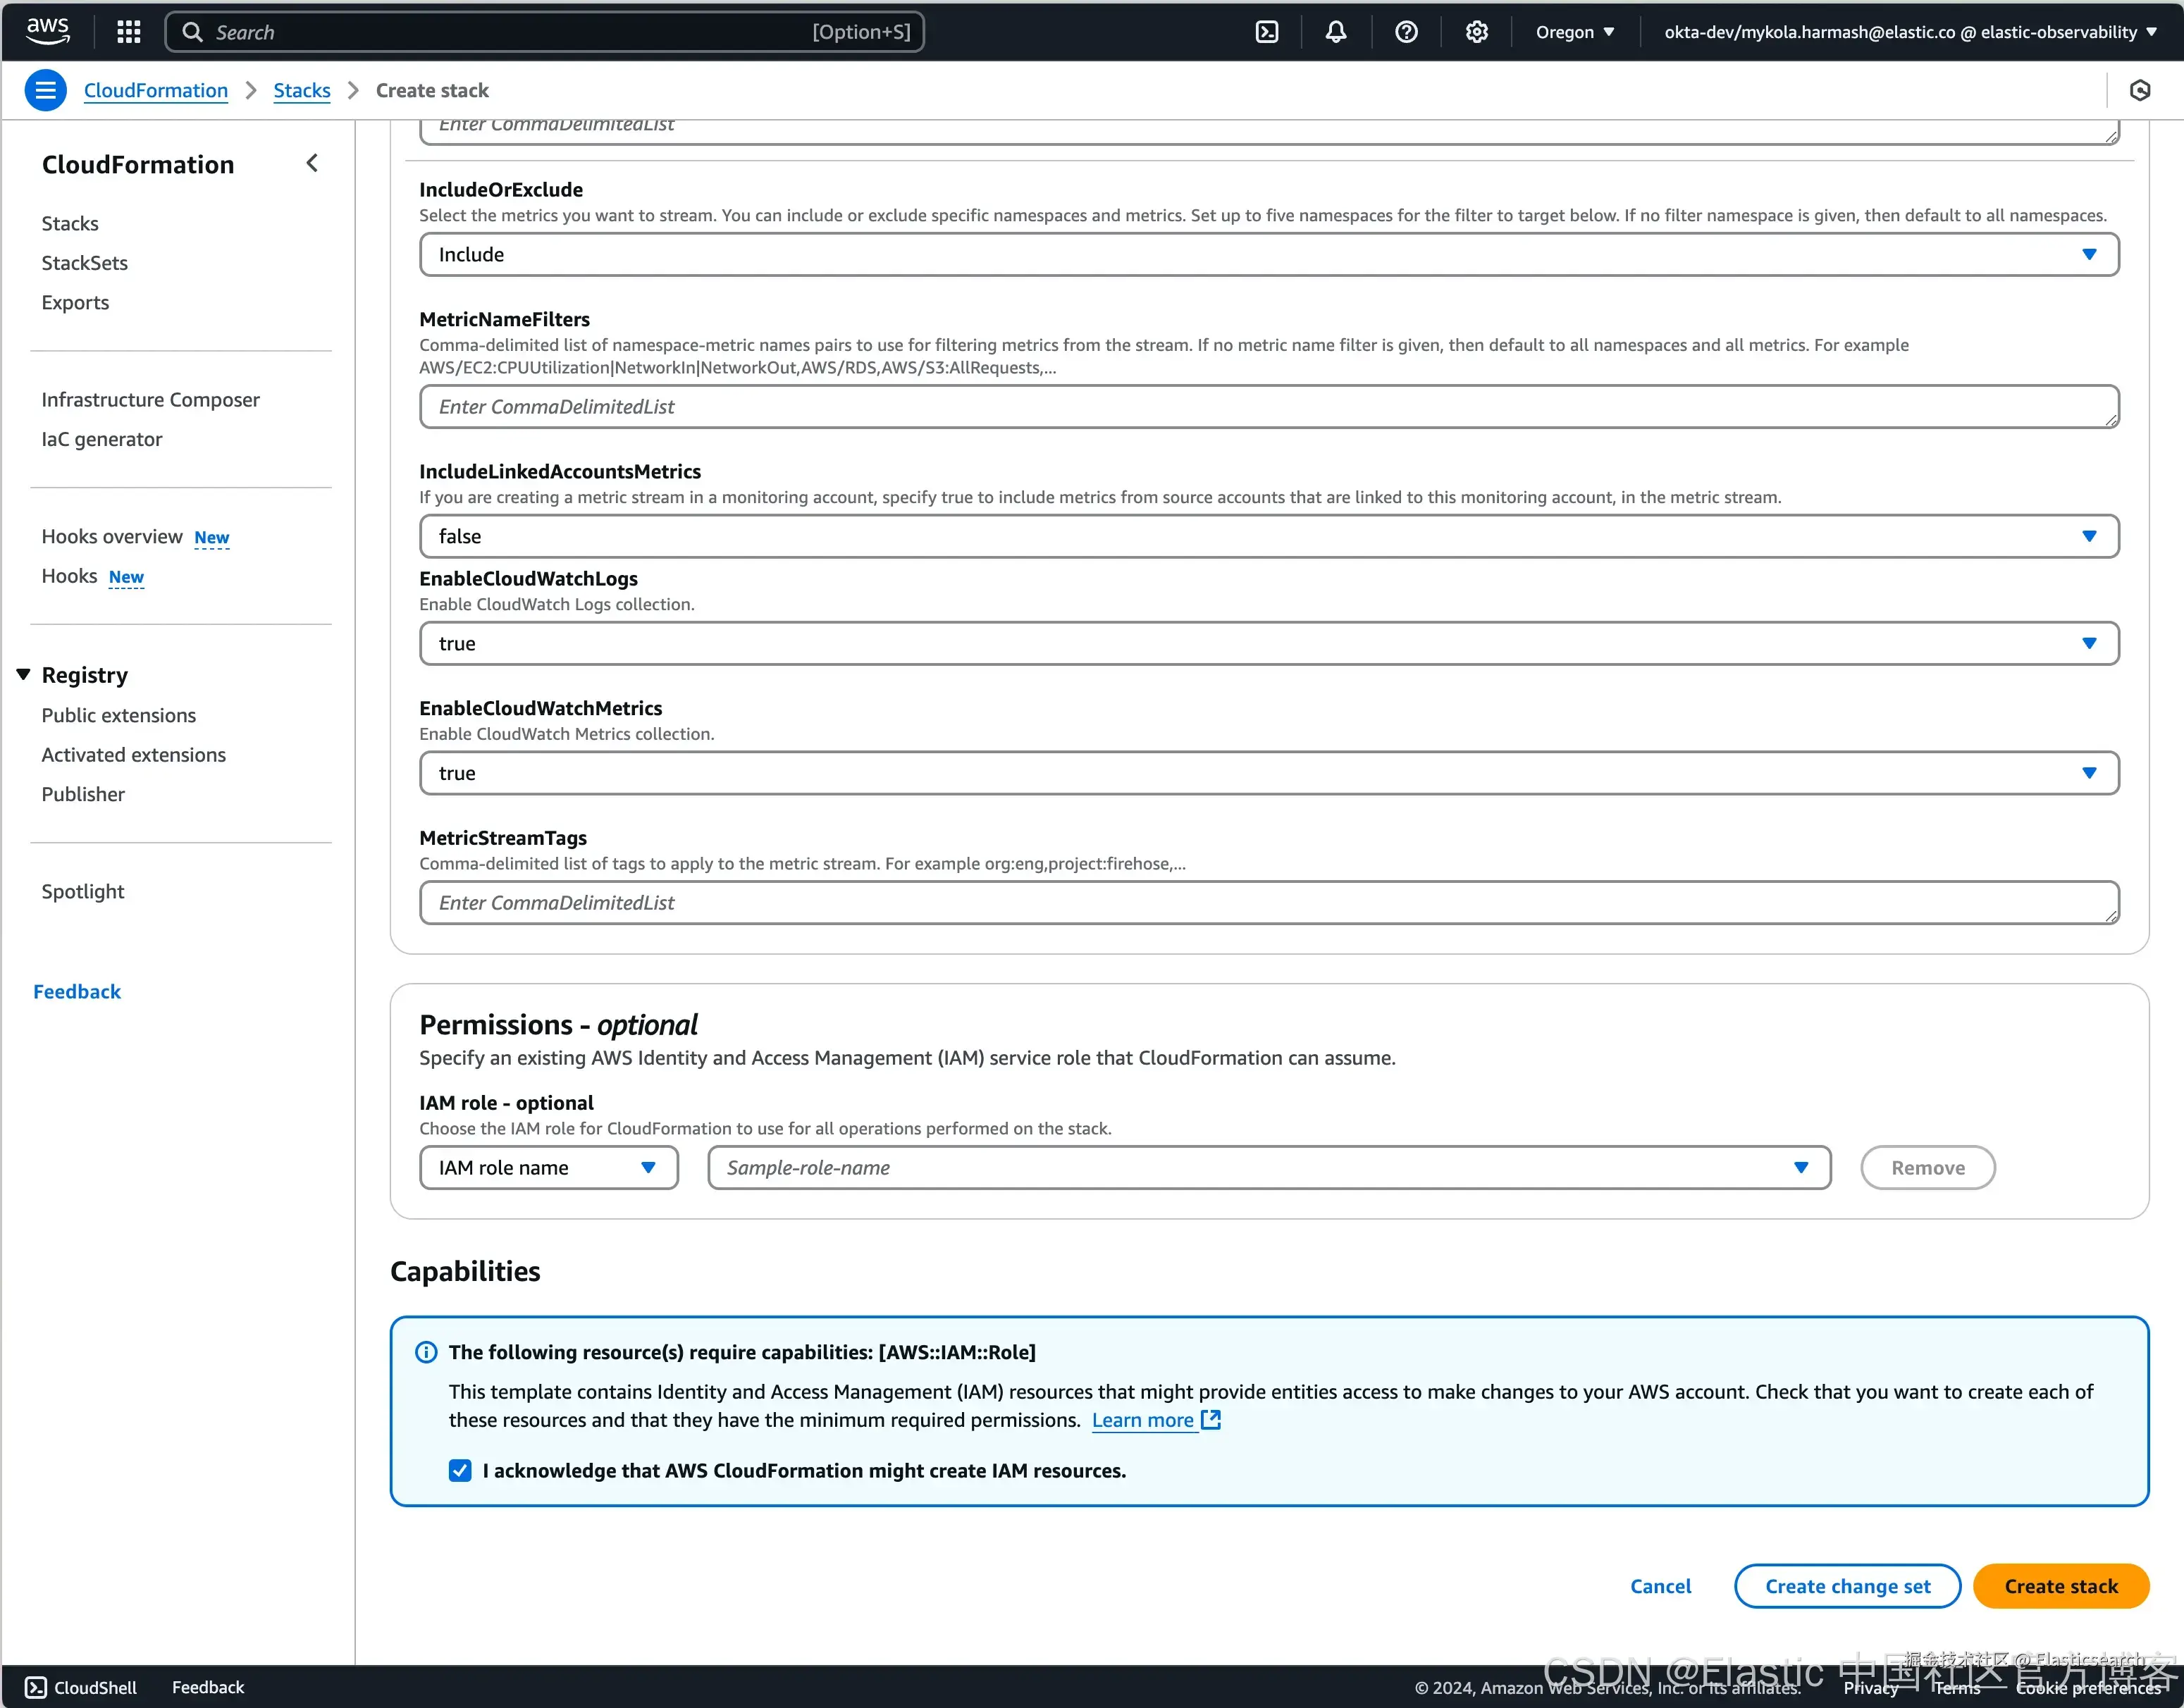2184x1708 pixels.
Task: Click the Create stack button
Action: (x=2060, y=1586)
